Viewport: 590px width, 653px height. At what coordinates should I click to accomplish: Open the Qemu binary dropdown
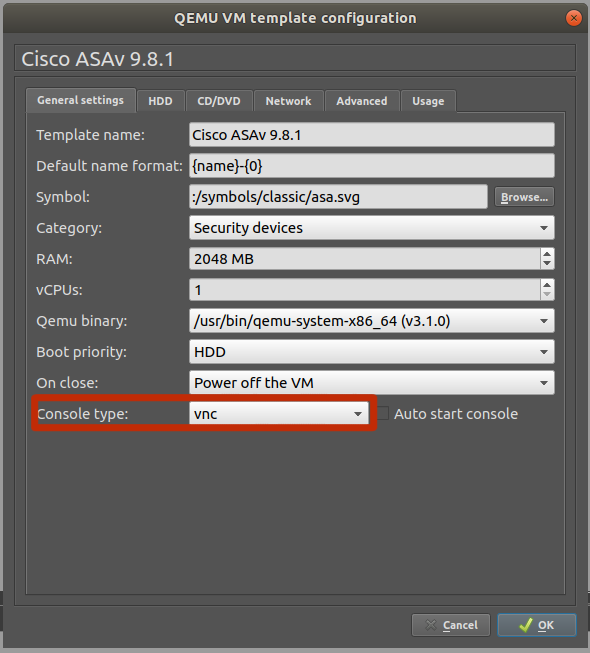point(371,321)
